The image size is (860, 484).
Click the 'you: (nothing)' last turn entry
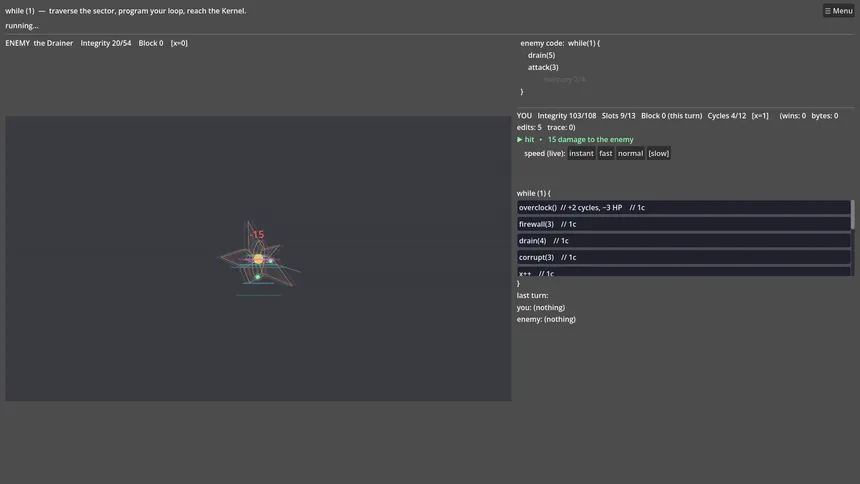pos(541,307)
